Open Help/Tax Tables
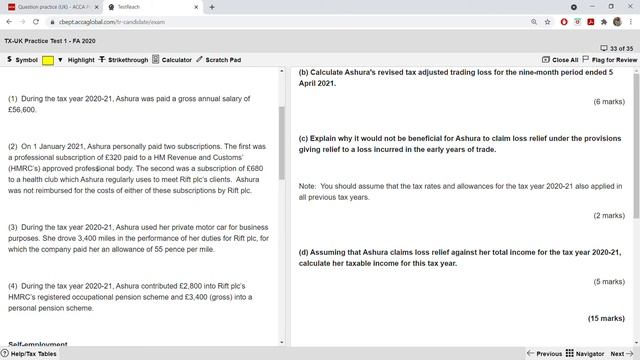Screen dimensions: 640x360 click(x=29, y=354)
